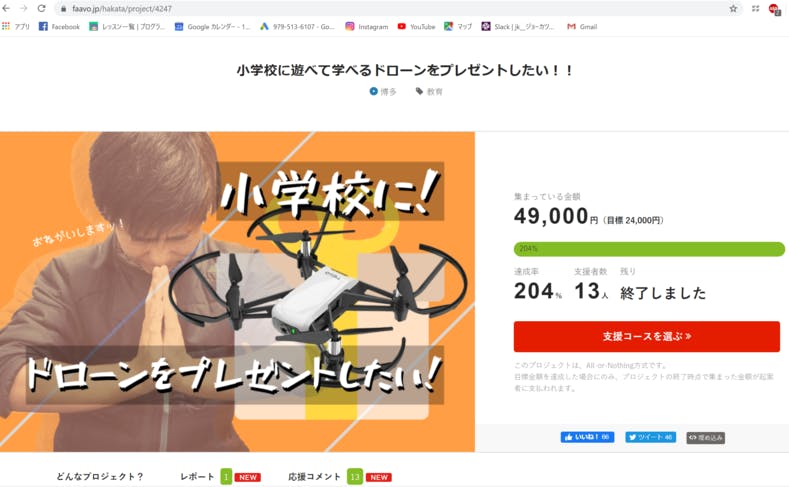Screen dimensions: 789x487
Task: Open the Slack bookmark
Action: tap(518, 27)
